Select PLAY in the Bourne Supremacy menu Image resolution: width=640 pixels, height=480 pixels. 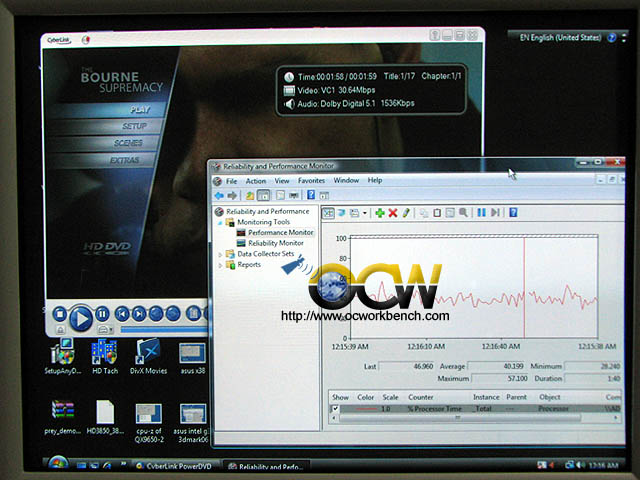click(x=140, y=109)
